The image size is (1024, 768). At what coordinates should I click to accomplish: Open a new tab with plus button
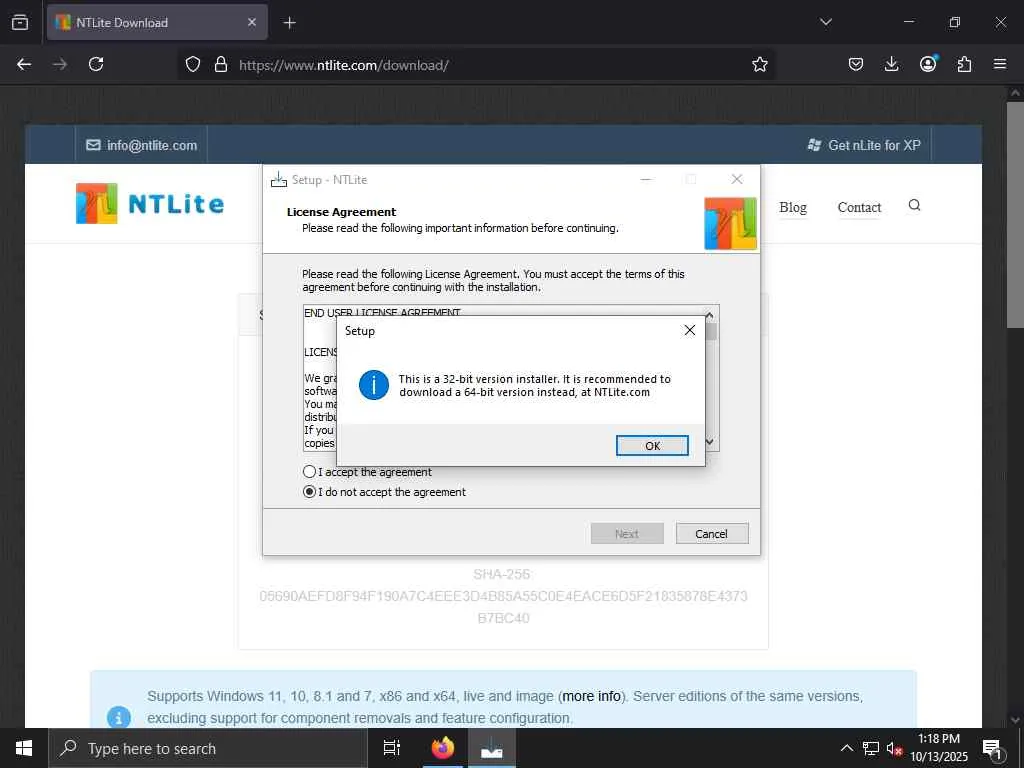pyautogui.click(x=289, y=23)
